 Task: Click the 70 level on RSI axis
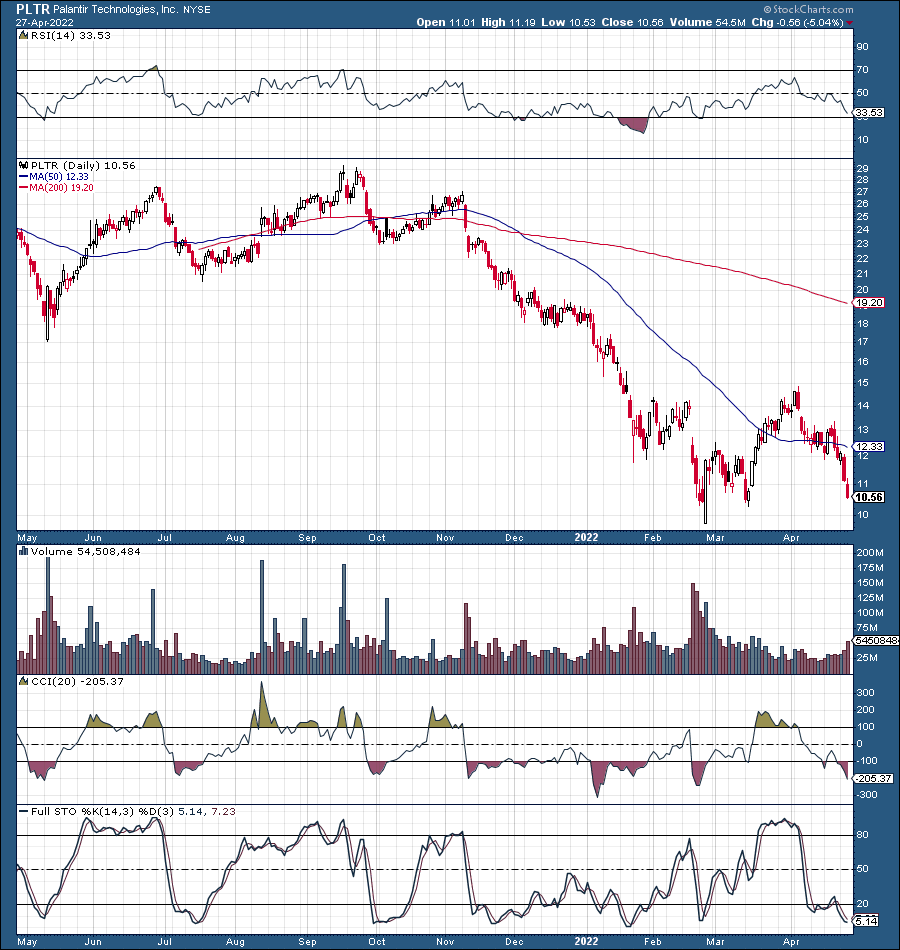point(862,70)
